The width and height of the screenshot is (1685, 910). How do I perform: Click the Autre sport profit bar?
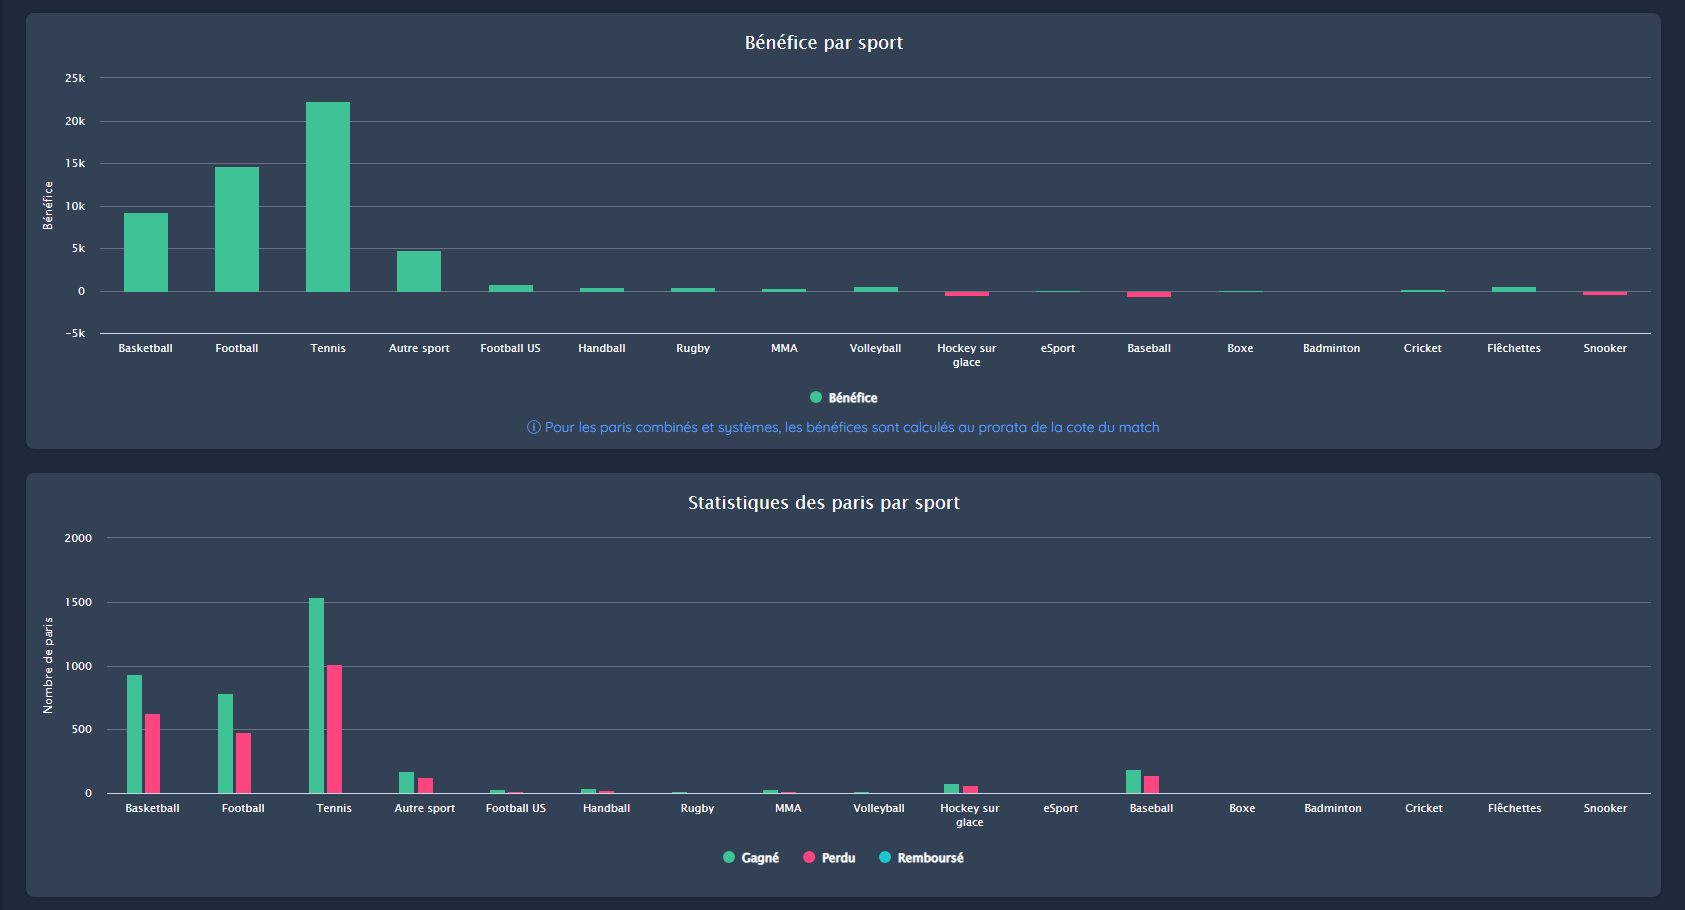coord(419,271)
